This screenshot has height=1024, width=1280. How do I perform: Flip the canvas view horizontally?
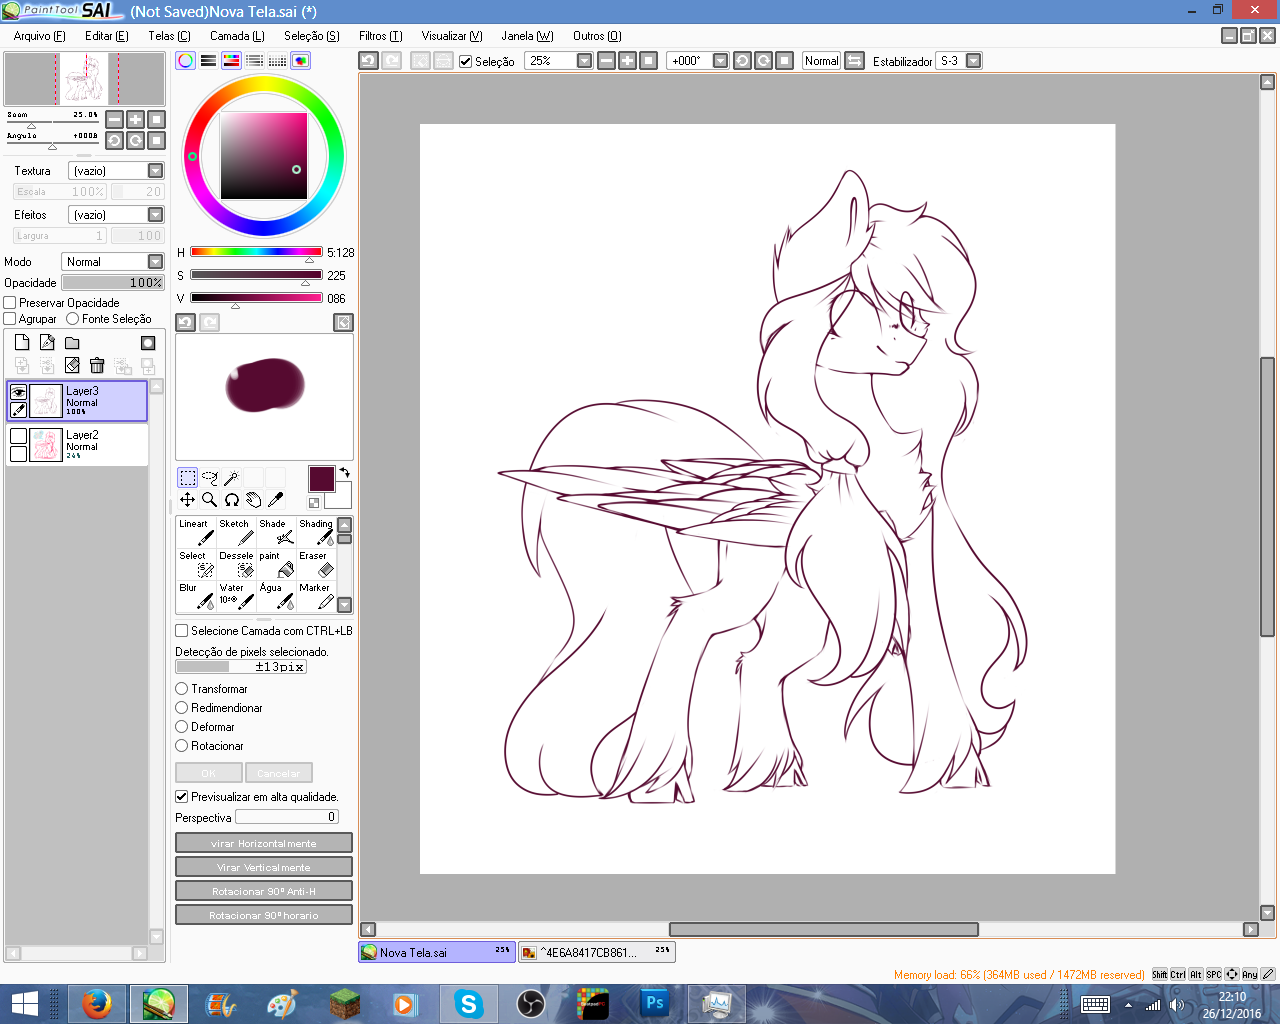click(854, 60)
